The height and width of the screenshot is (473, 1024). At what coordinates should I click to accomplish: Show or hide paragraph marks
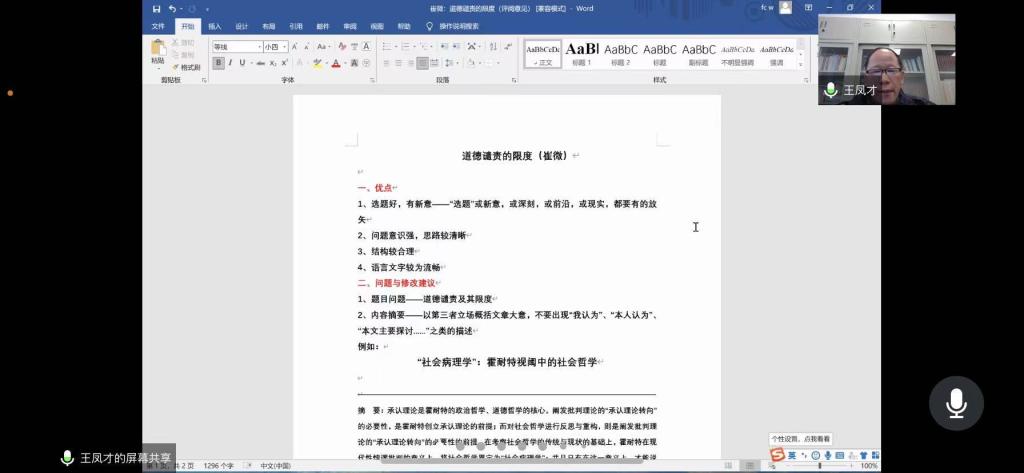508,46
